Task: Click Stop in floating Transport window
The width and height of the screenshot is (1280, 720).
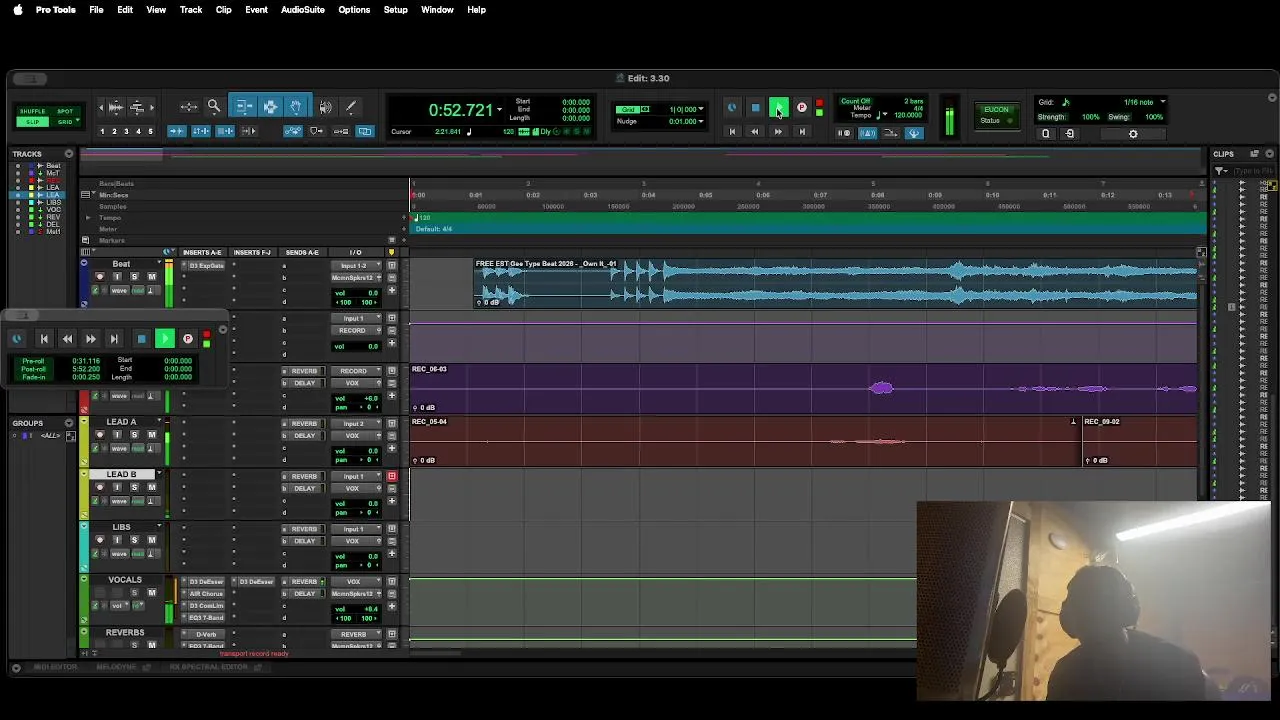Action: pyautogui.click(x=141, y=339)
